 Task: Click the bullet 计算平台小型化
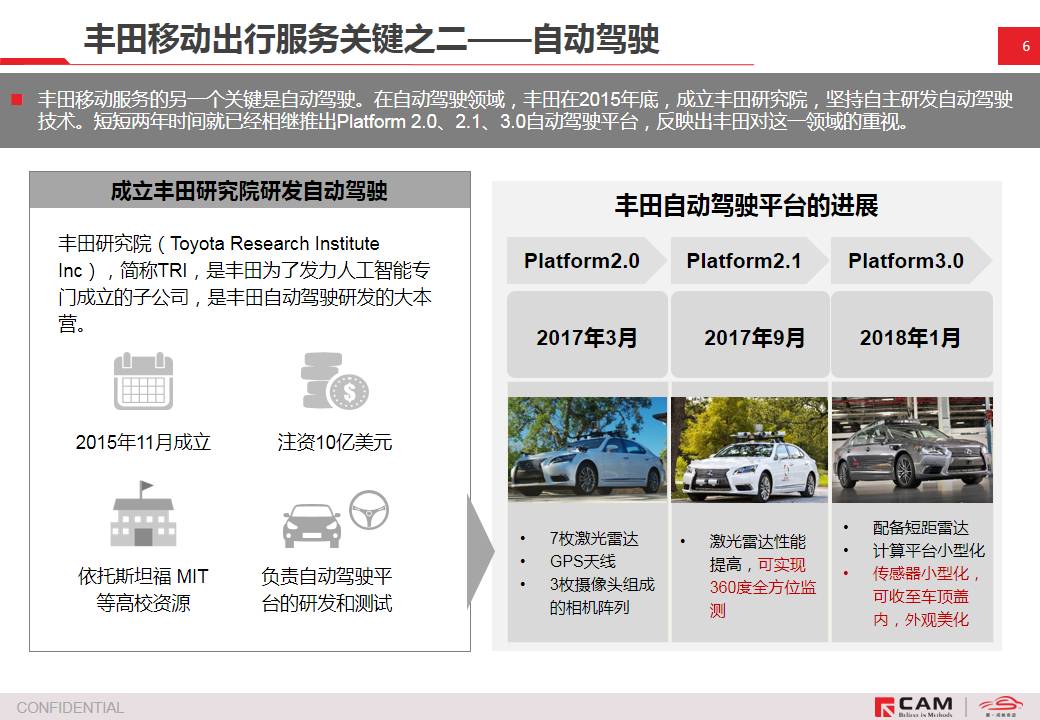[929, 550]
